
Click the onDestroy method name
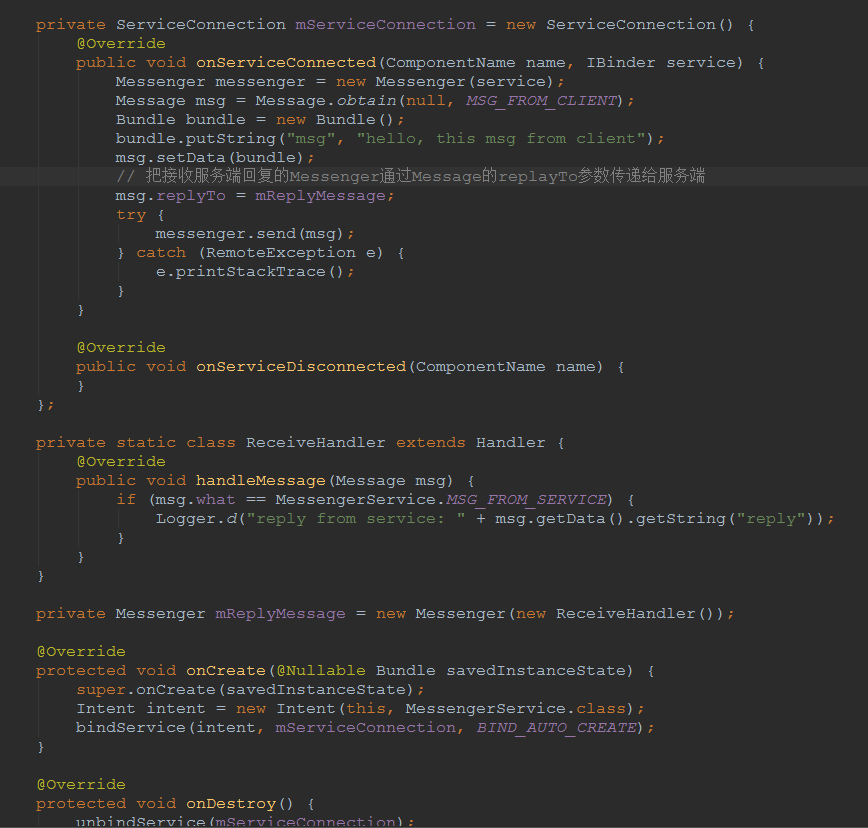point(231,804)
